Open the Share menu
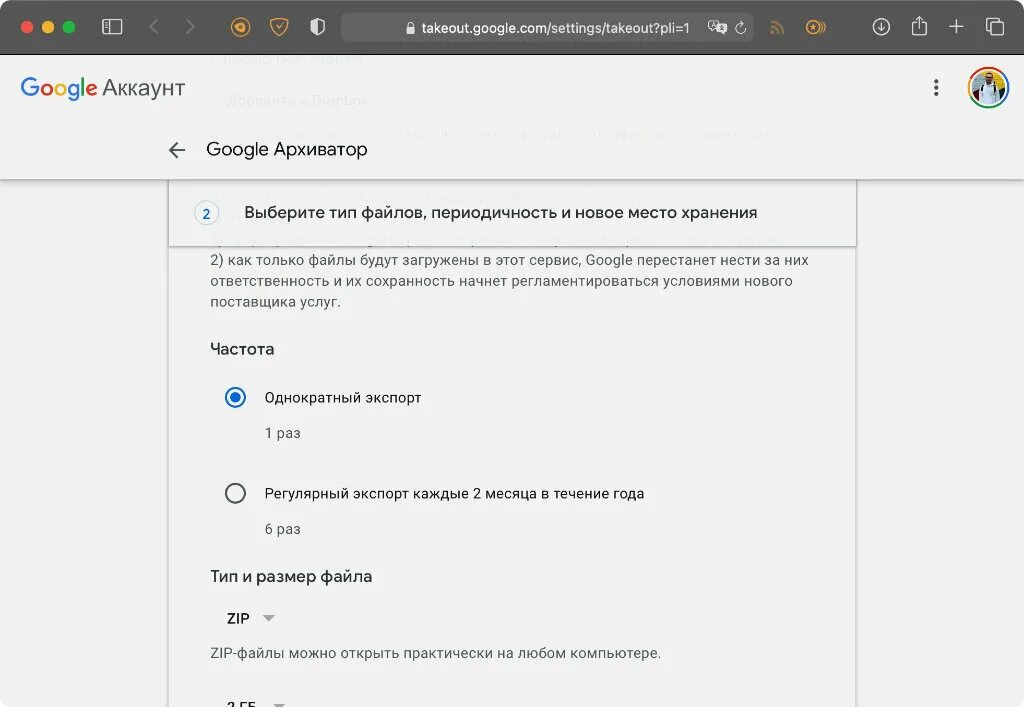Viewport: 1024px width, 707px height. click(919, 27)
